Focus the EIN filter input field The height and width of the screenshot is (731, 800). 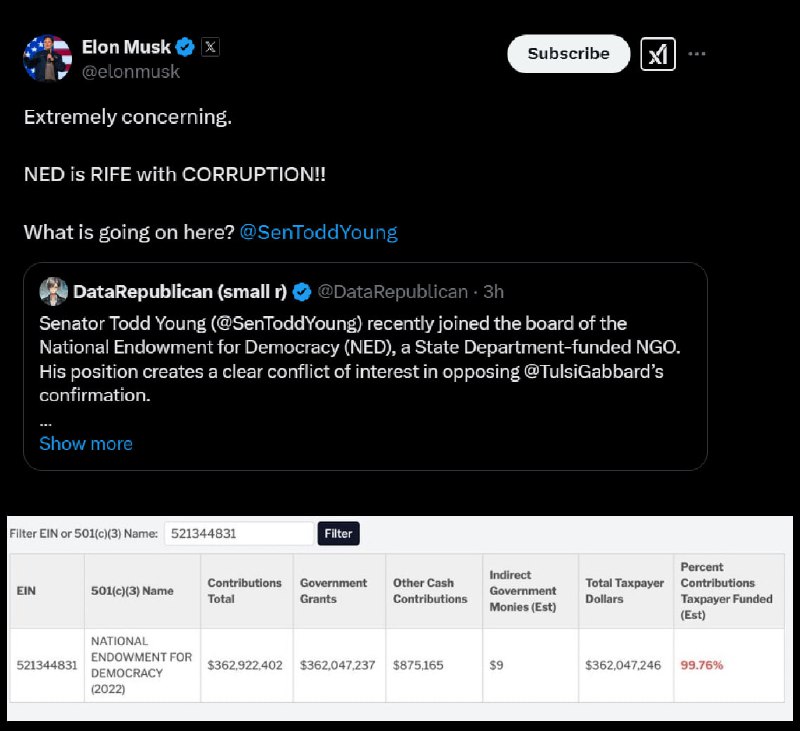point(239,534)
